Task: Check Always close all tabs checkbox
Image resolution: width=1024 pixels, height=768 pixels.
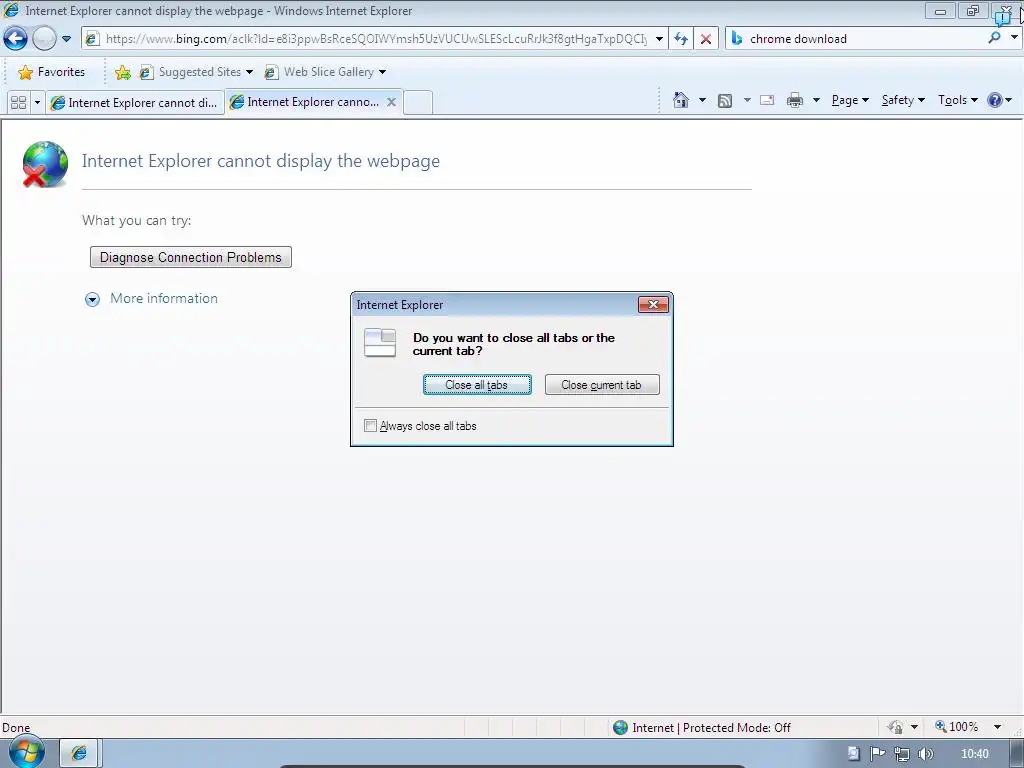Action: click(370, 426)
